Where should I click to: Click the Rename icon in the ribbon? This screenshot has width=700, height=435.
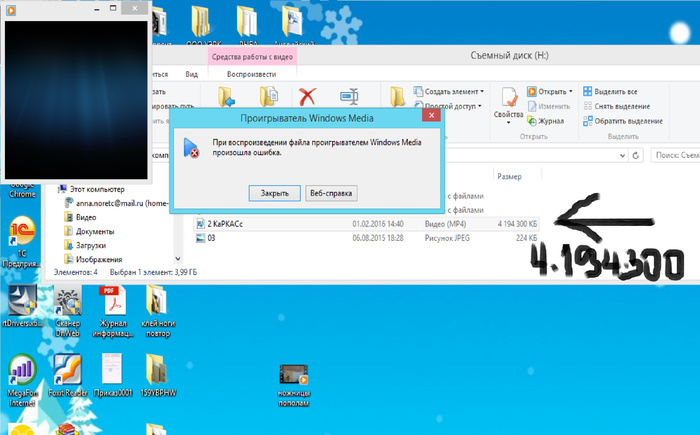349,96
